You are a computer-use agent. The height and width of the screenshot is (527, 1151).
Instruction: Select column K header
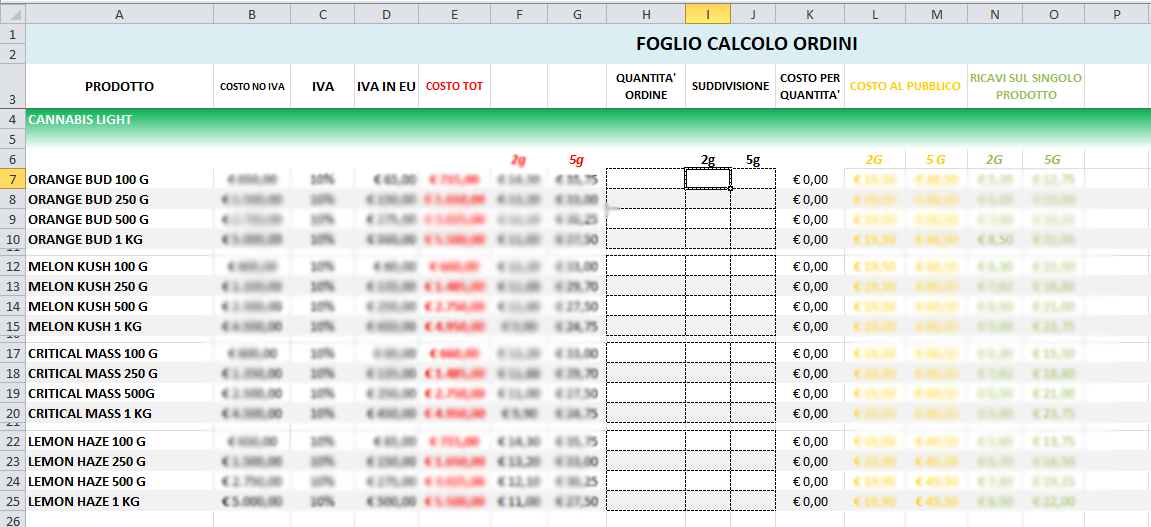tap(810, 13)
